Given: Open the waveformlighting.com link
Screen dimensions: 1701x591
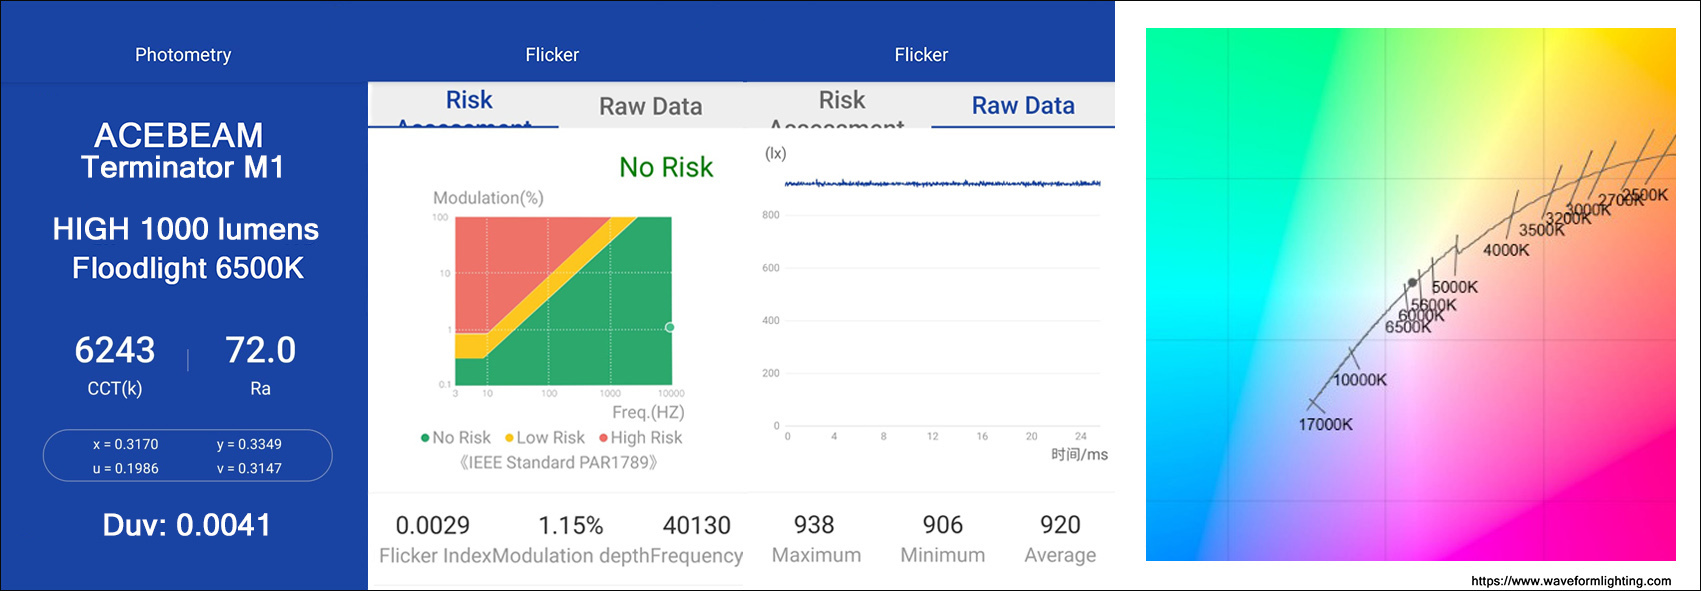Looking at the screenshot, I should click(1571, 581).
